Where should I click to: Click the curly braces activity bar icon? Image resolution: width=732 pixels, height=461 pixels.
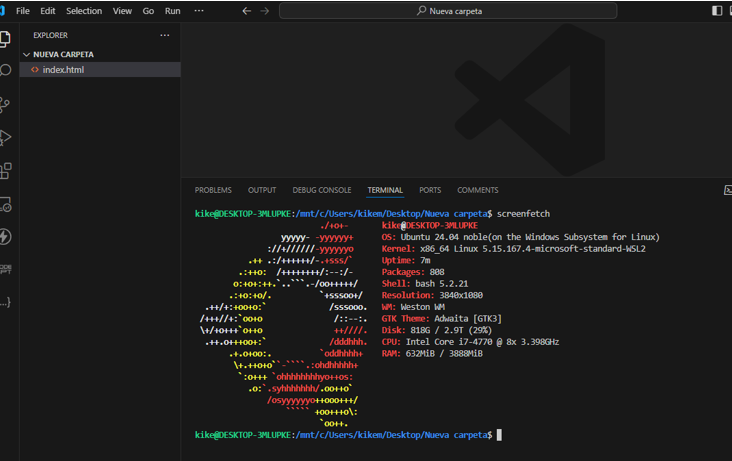click(x=6, y=301)
